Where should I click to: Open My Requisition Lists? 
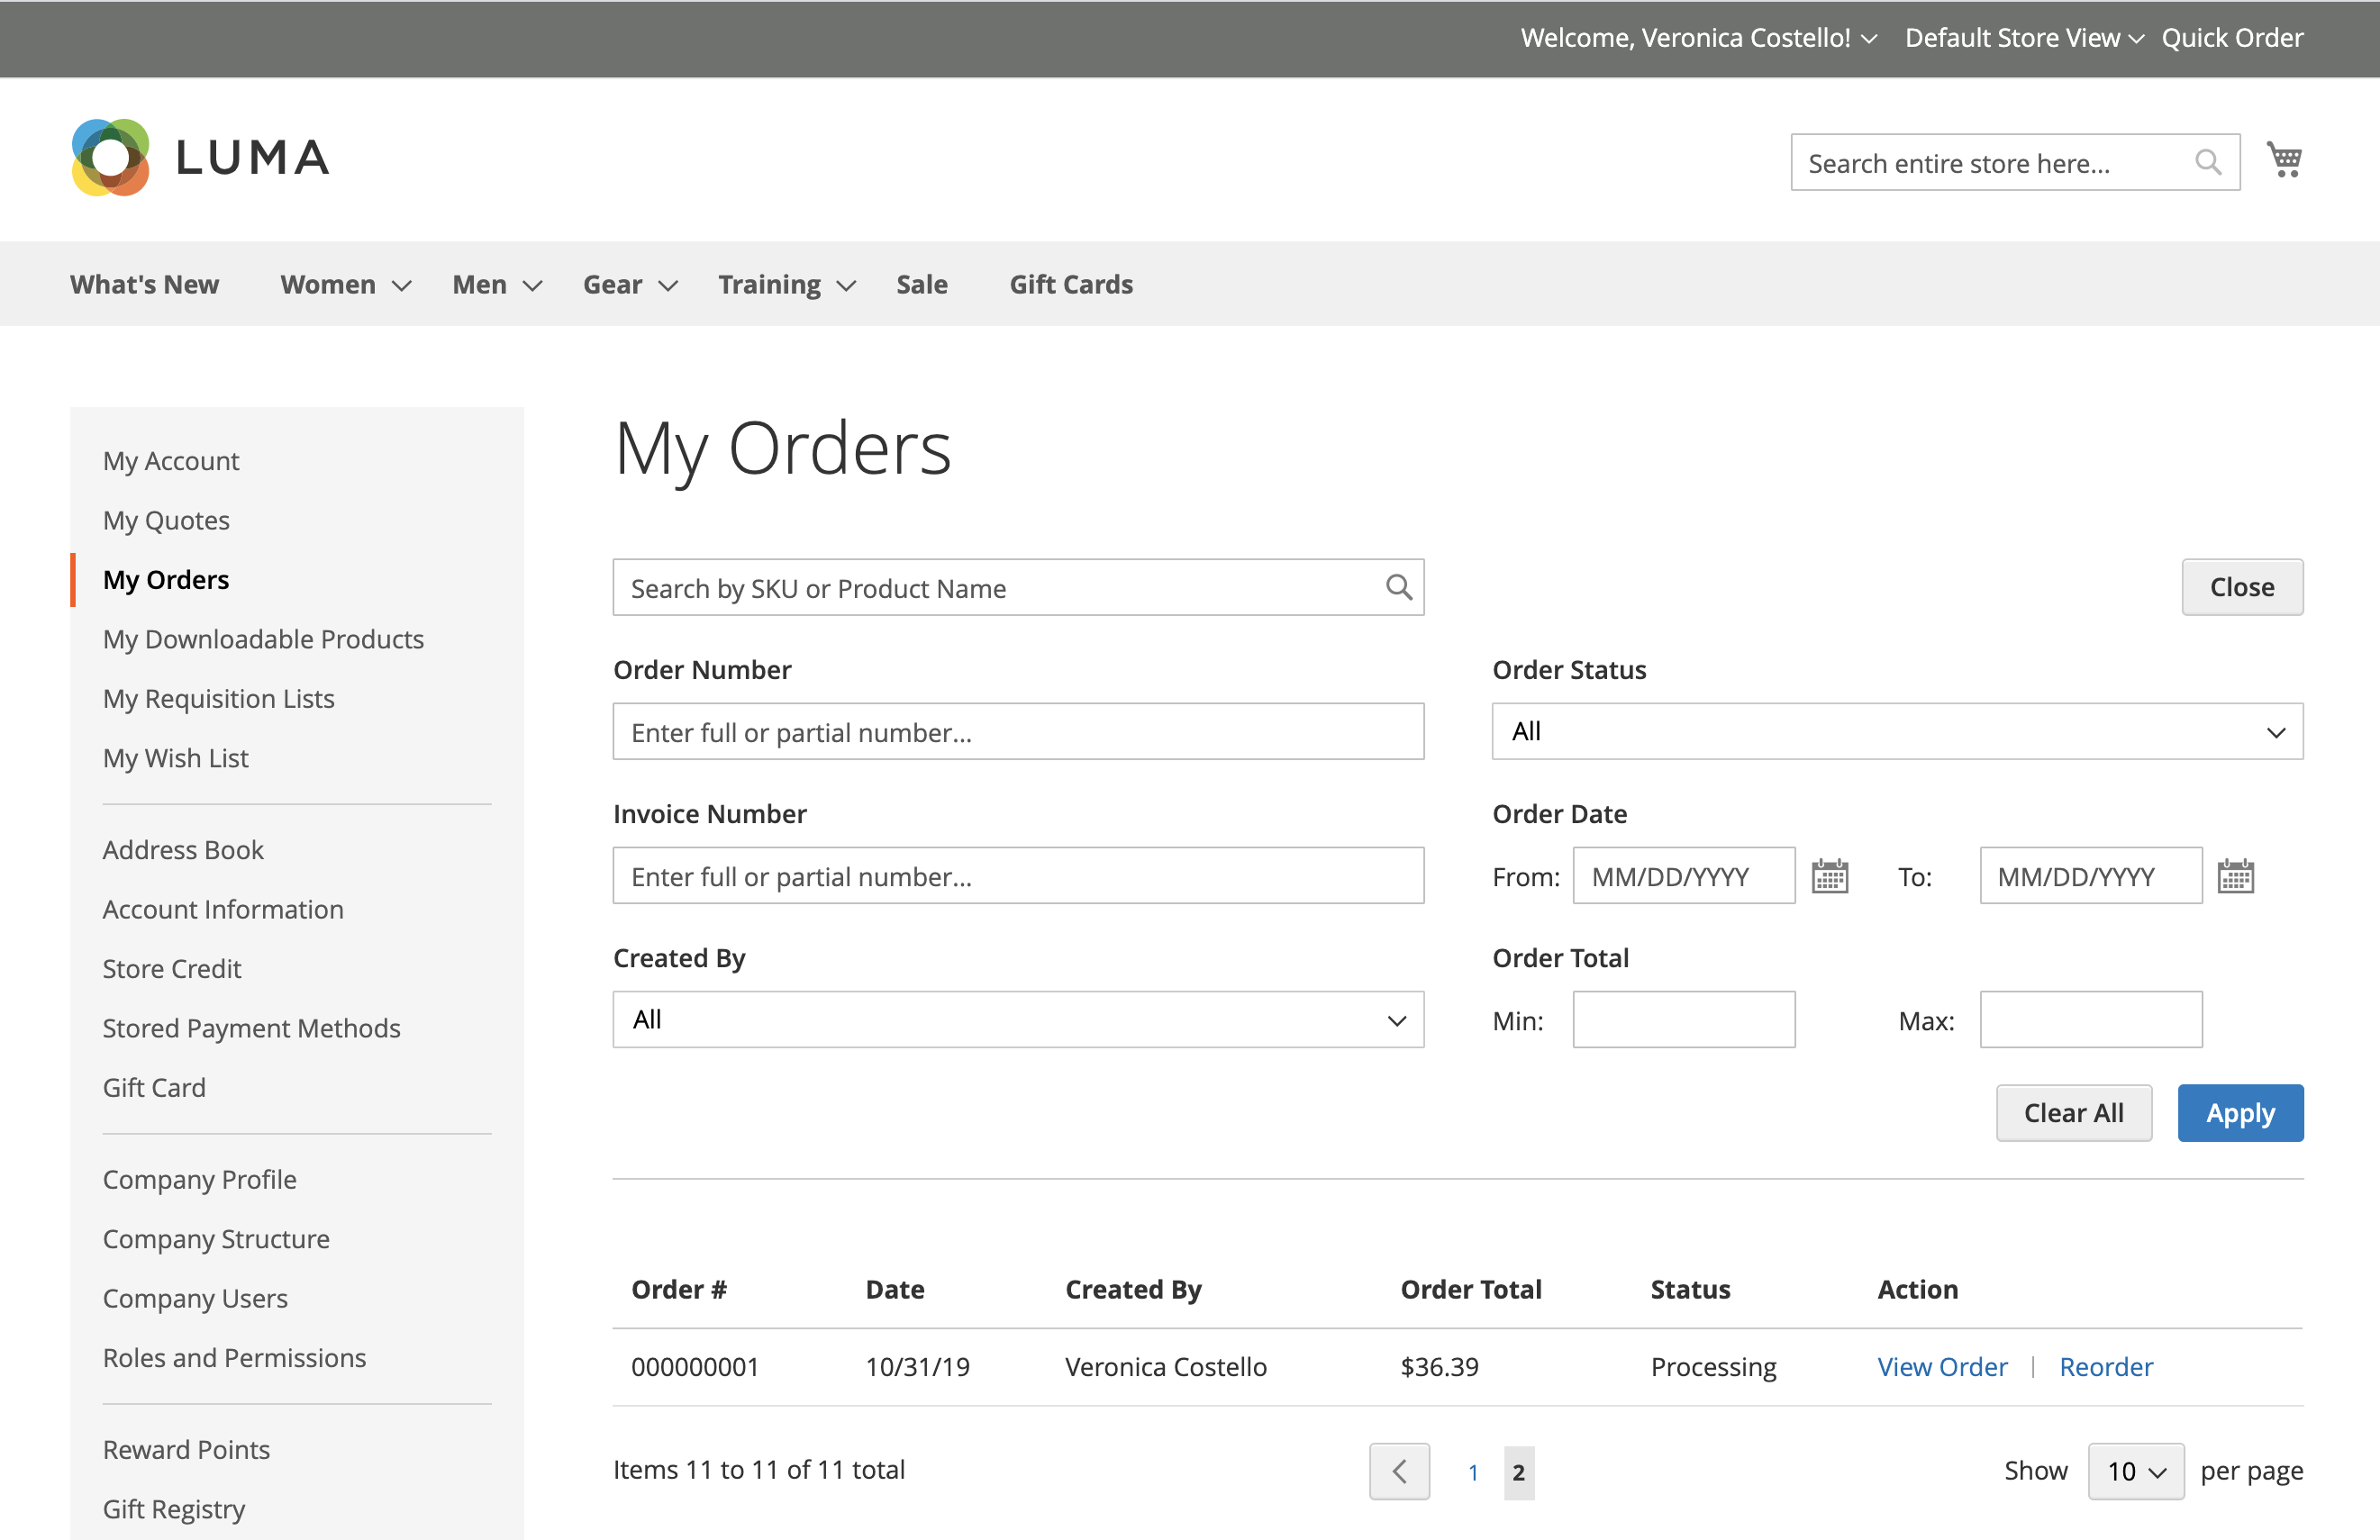(218, 698)
